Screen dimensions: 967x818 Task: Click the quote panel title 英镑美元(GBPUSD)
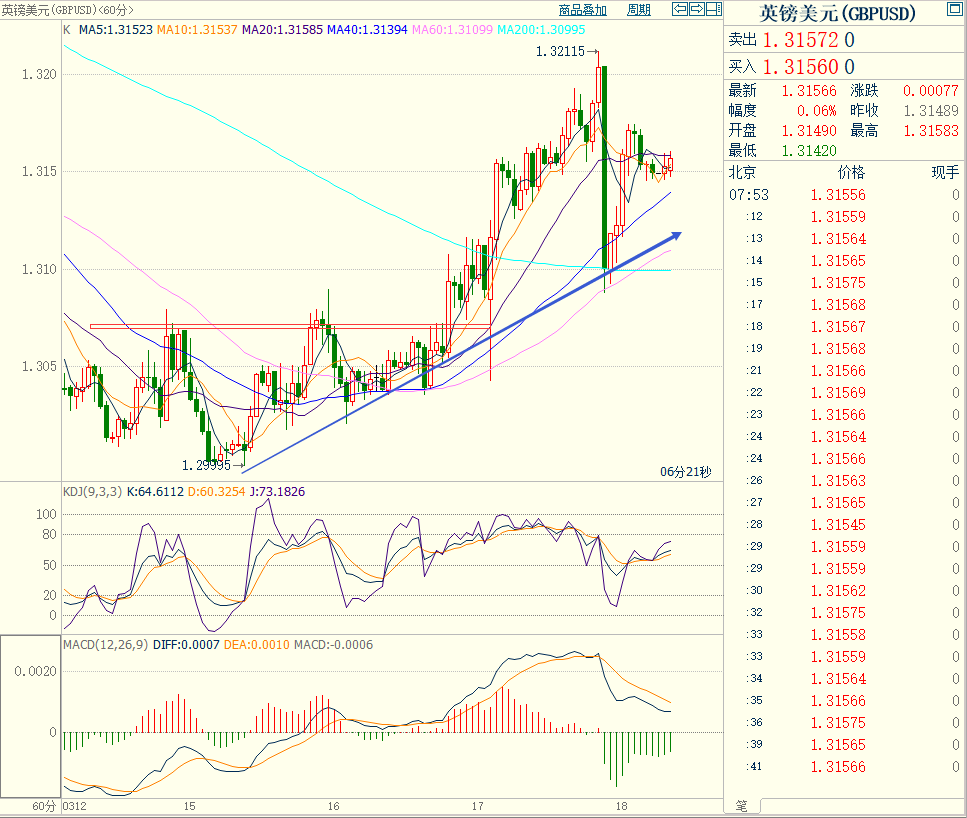click(837, 14)
